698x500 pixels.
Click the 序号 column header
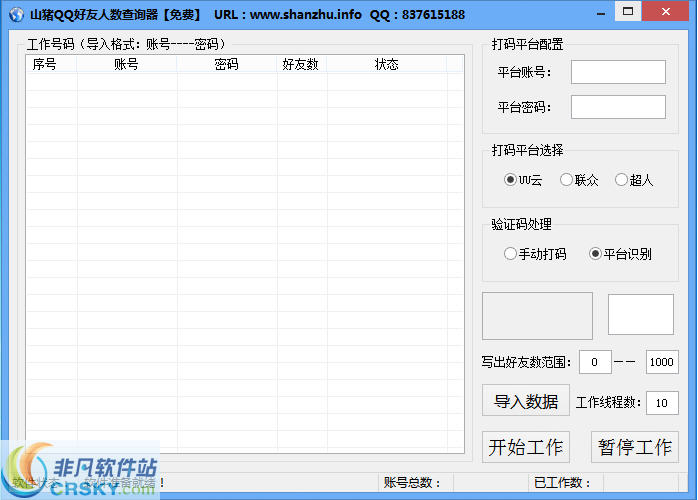[x=52, y=65]
